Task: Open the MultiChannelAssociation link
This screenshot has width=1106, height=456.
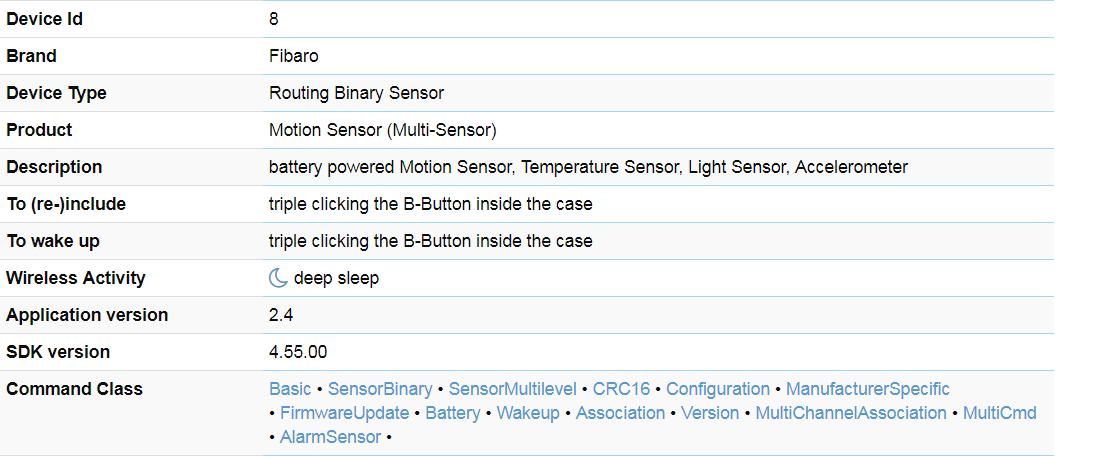Action: tap(851, 413)
